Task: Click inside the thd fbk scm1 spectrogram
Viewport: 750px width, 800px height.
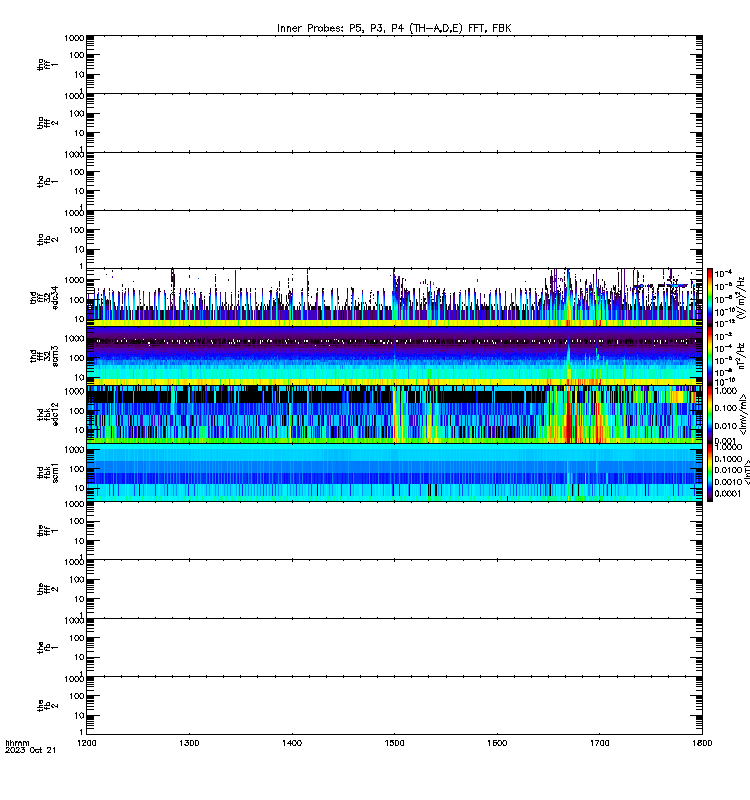Action: [x=394, y=472]
